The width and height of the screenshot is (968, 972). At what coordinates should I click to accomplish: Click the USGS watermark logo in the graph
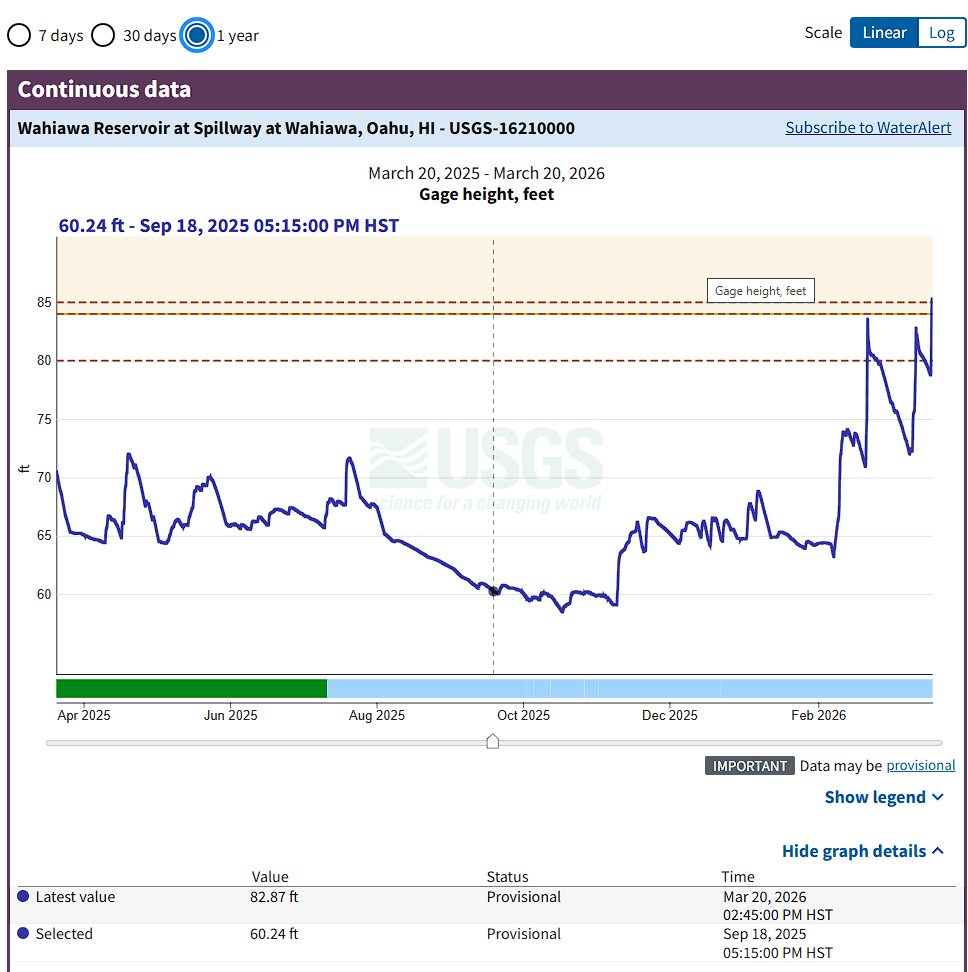pyautogui.click(x=487, y=467)
